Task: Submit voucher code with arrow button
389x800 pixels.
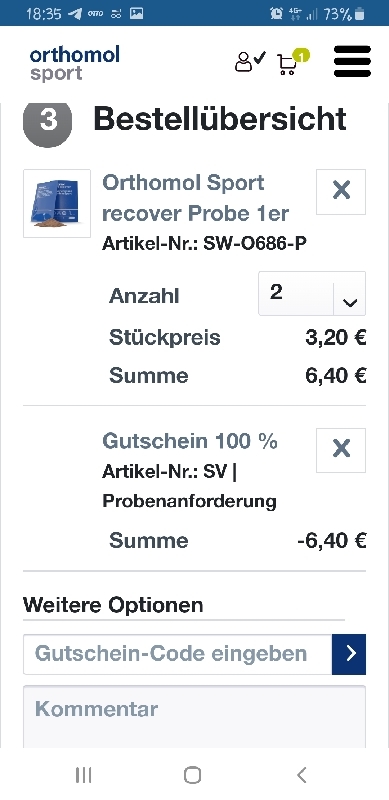Action: click(x=349, y=654)
